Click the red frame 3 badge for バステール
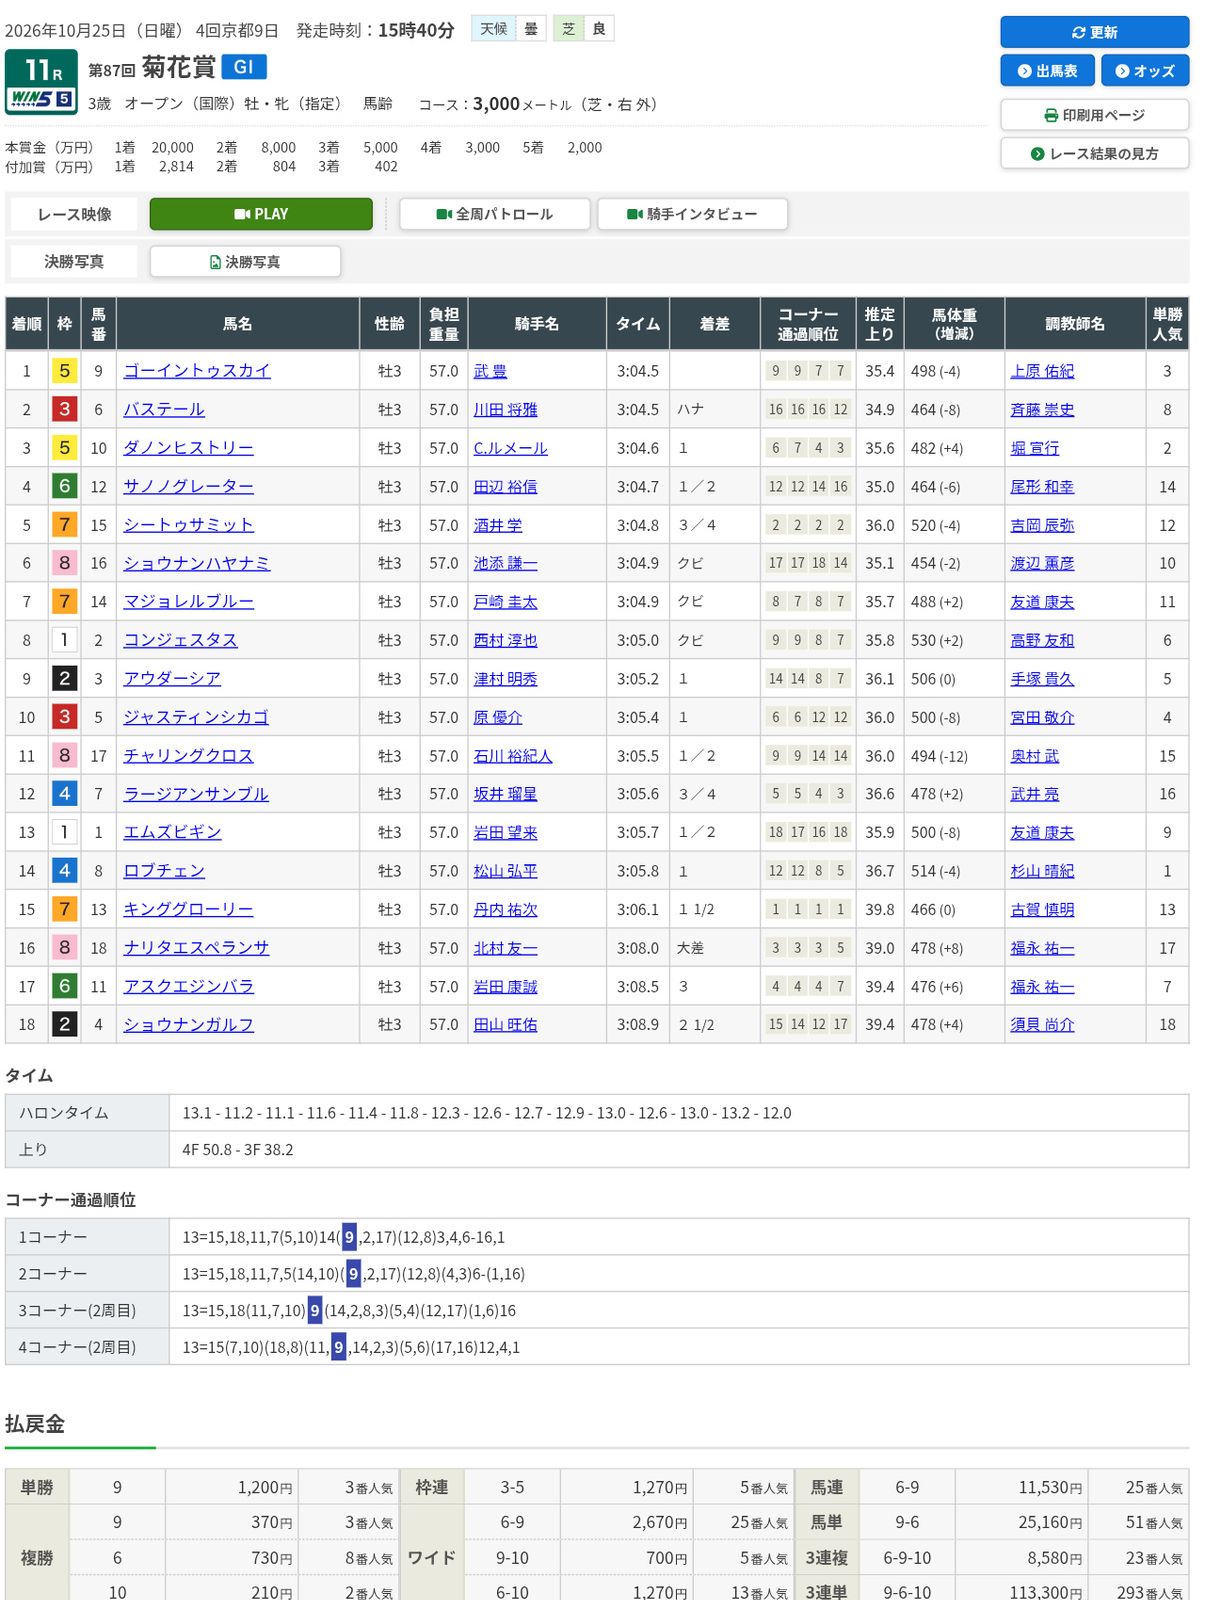 (x=65, y=409)
